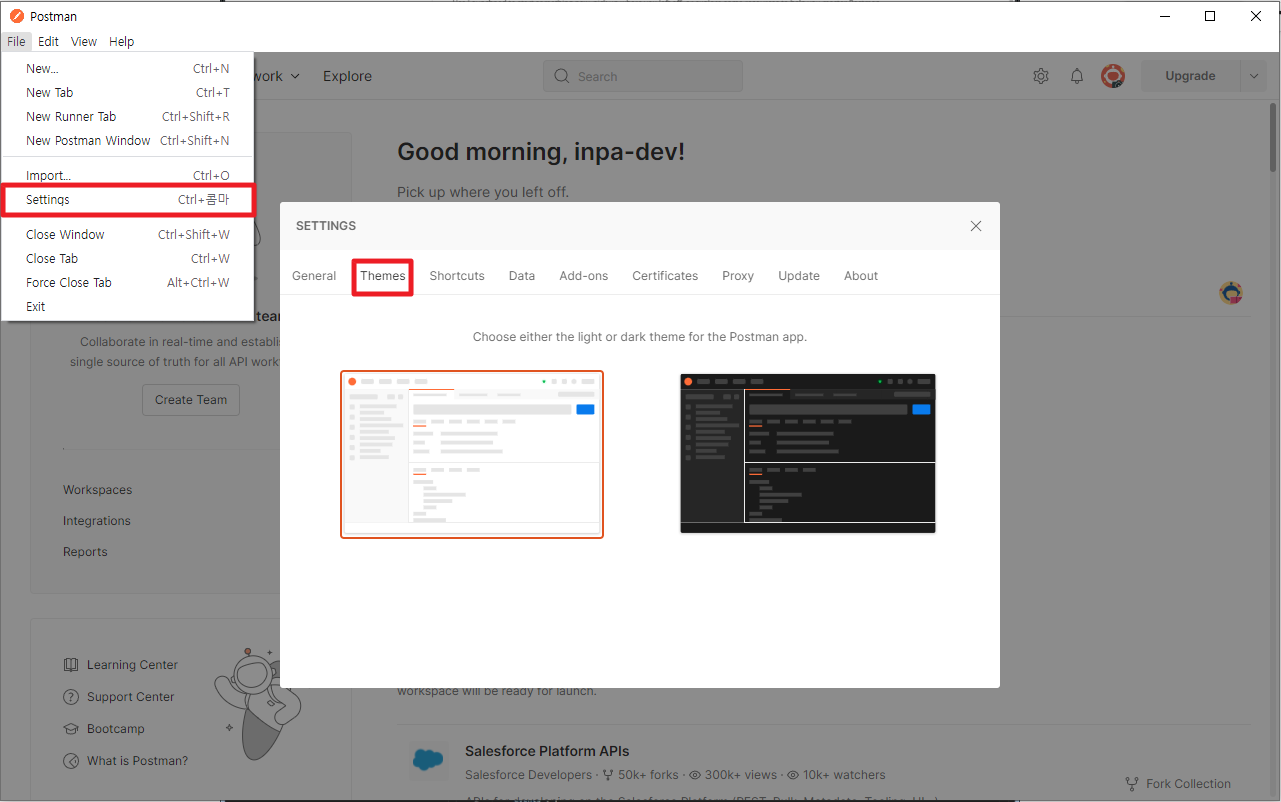Open Salesforce Platform APIs collection title
This screenshot has width=1281, height=802.
[x=547, y=751]
